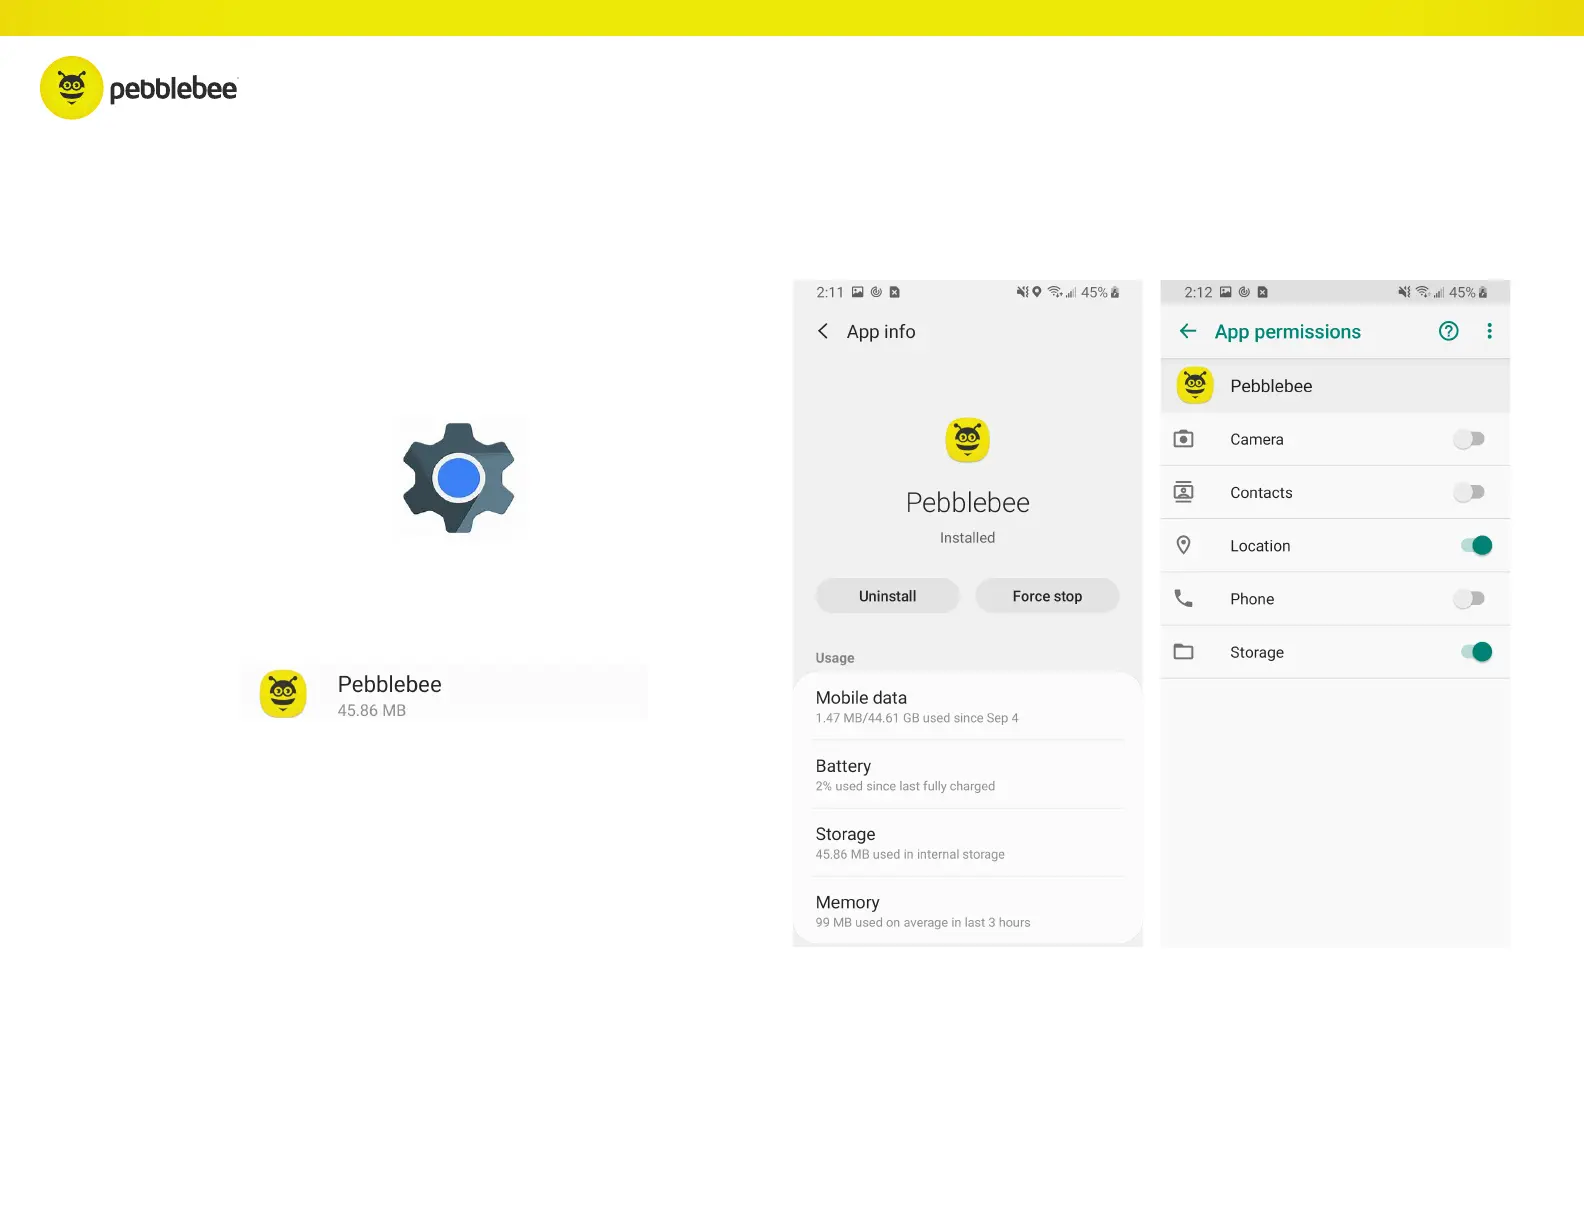Image resolution: width=1584 pixels, height=1224 pixels.
Task: Tap the Location pin icon
Action: click(x=1183, y=545)
